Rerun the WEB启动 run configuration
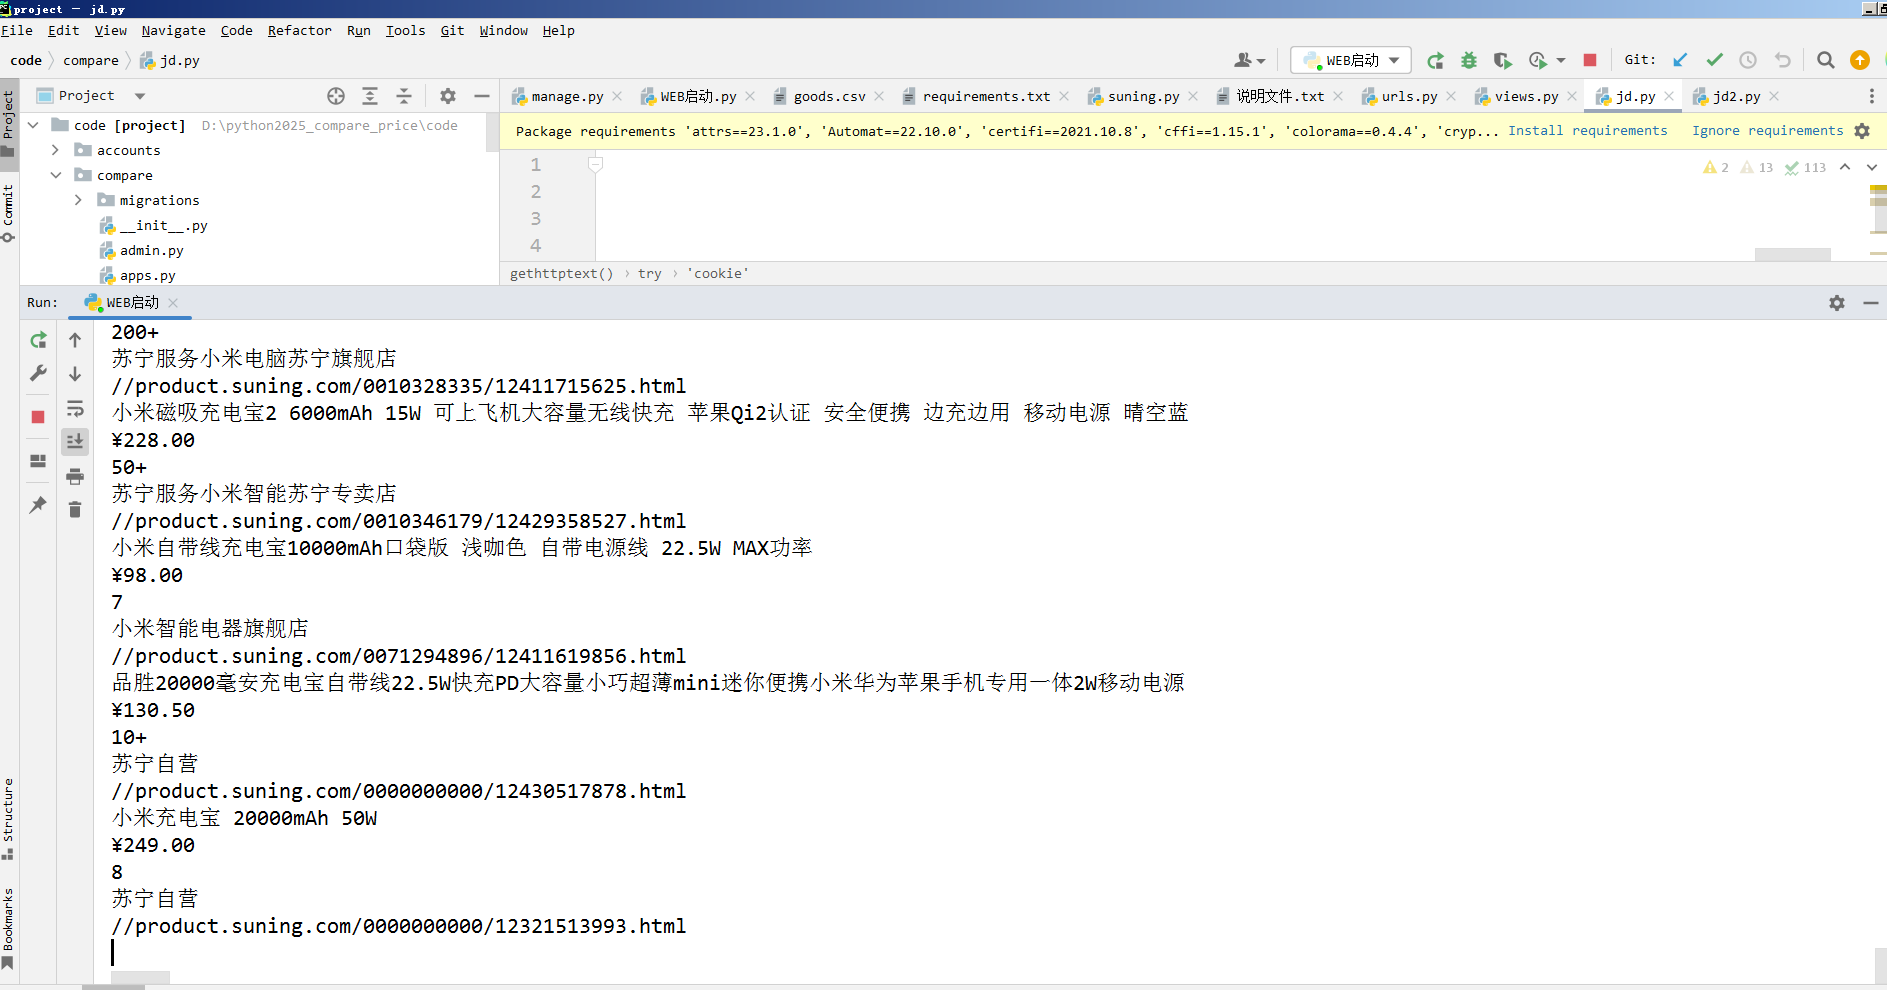Screen dimensions: 1887x990 click(1435, 60)
